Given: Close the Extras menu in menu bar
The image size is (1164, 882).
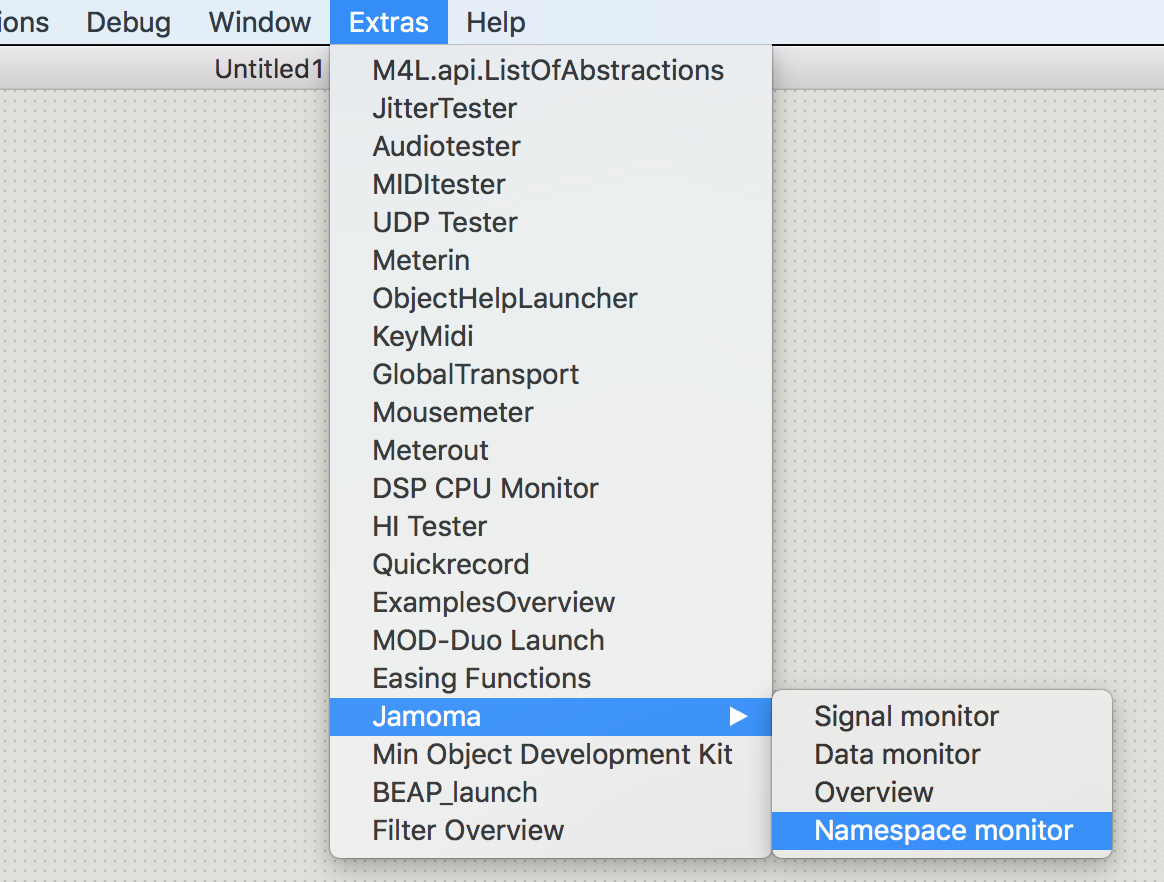Looking at the screenshot, I should (389, 22).
